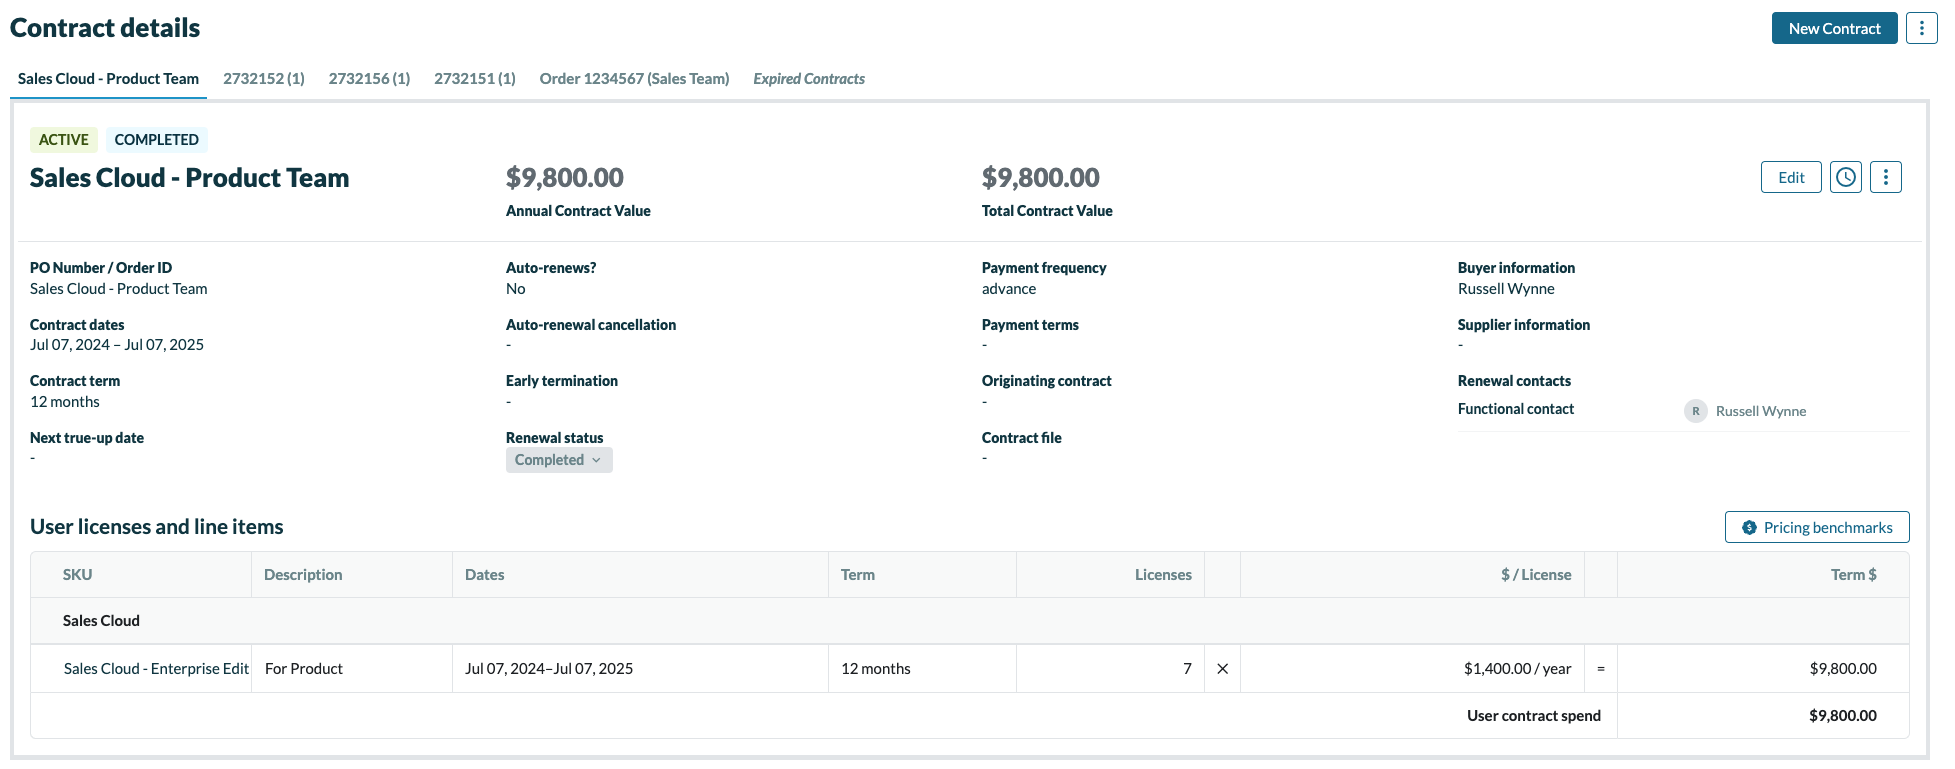Screen dimensions: 1955x769
Task: Select the 2732151 (1) tab
Action: point(475,79)
